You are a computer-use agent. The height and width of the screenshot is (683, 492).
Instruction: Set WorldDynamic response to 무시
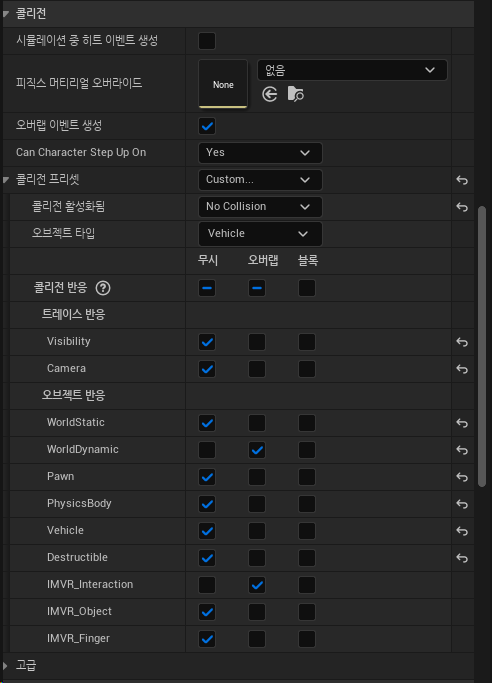207,450
